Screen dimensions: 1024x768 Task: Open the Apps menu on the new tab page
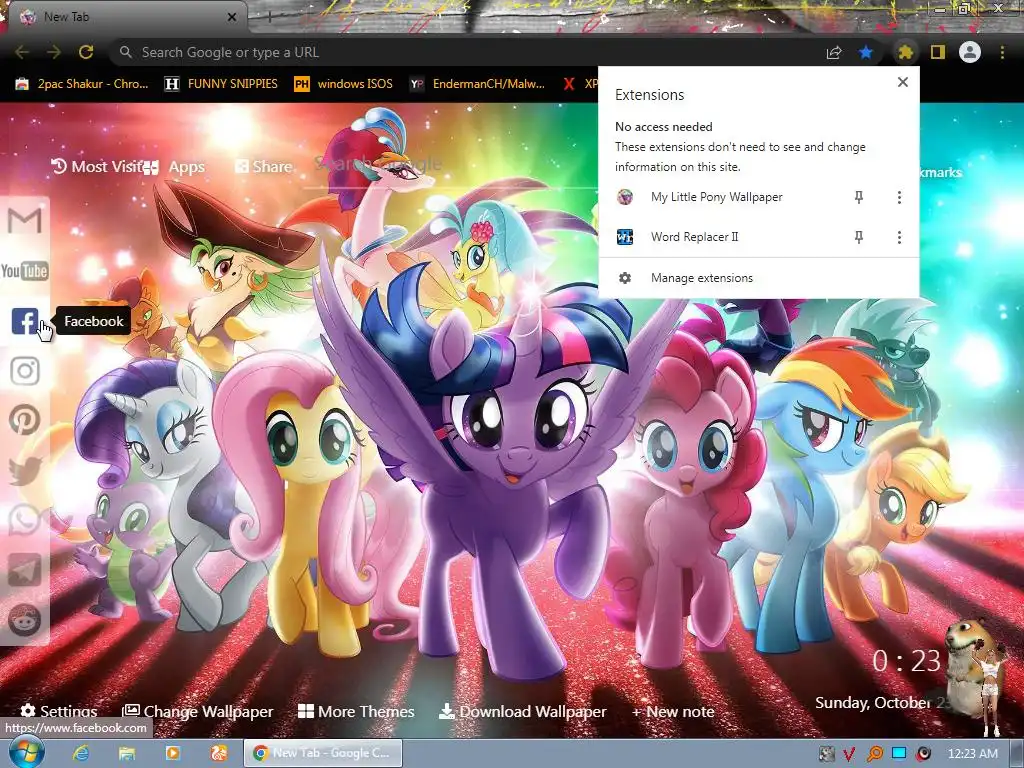pos(174,168)
